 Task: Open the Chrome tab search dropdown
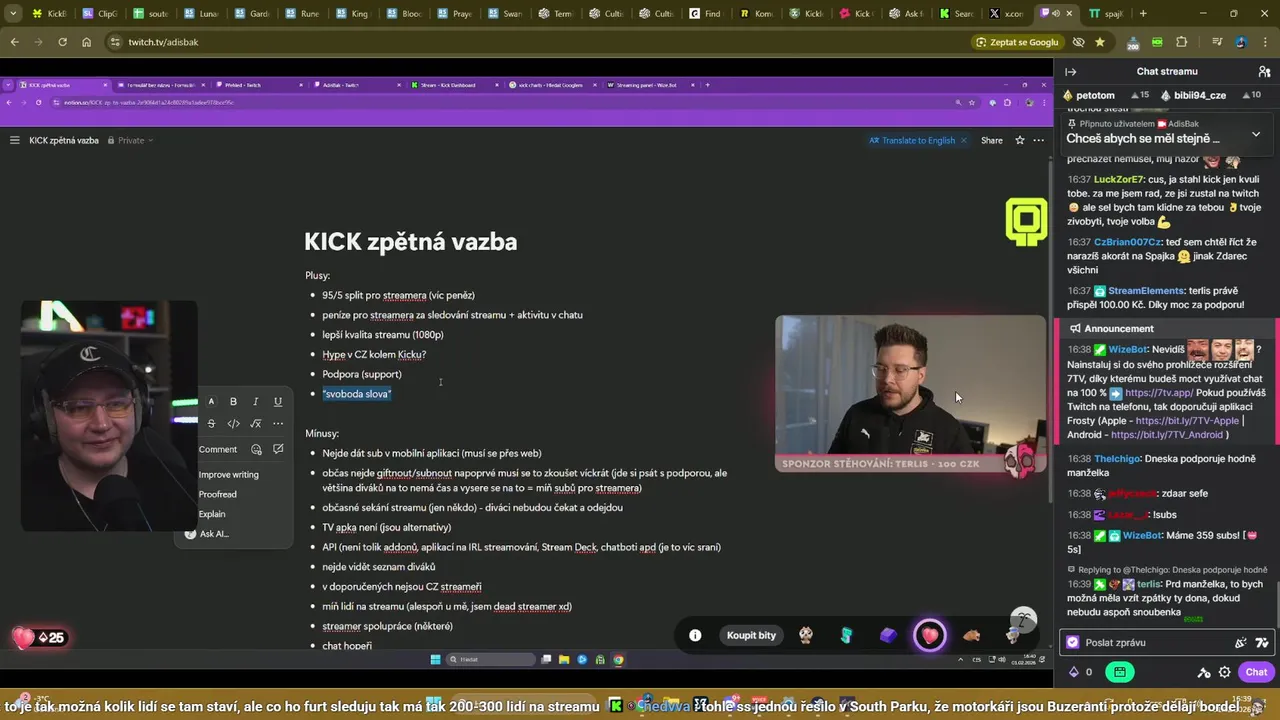13,13
